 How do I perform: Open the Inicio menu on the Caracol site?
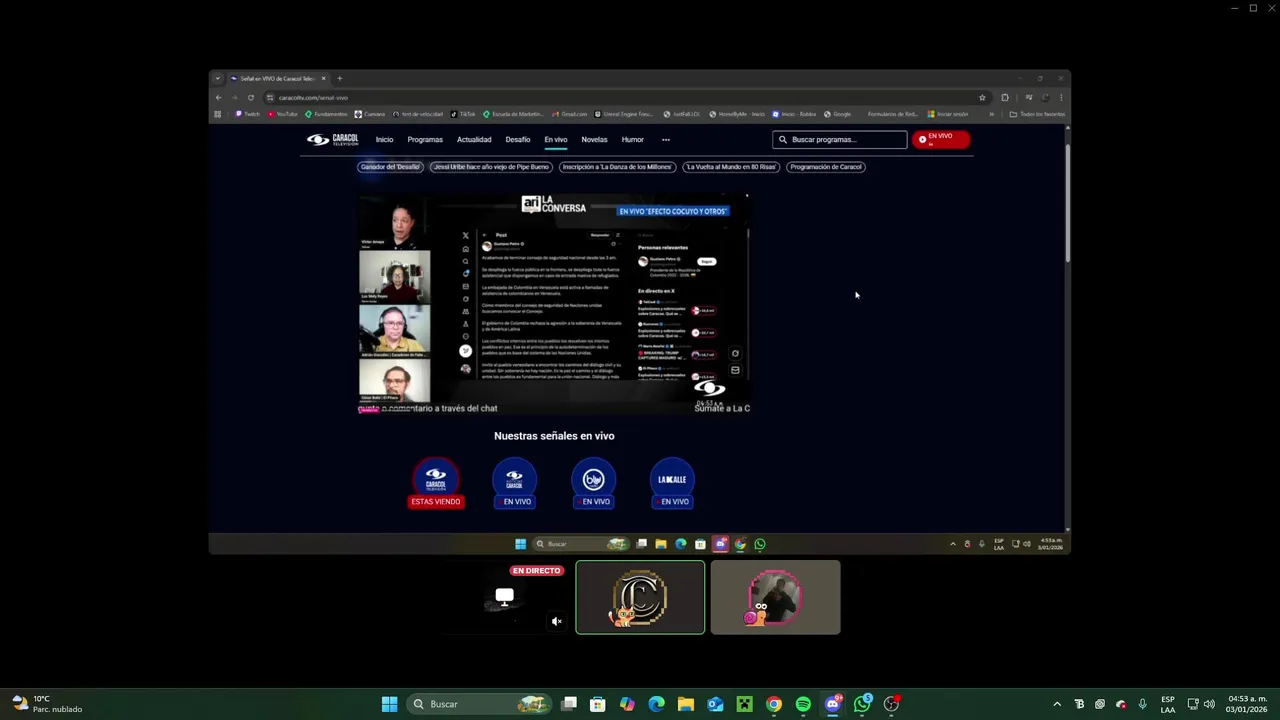pos(384,140)
